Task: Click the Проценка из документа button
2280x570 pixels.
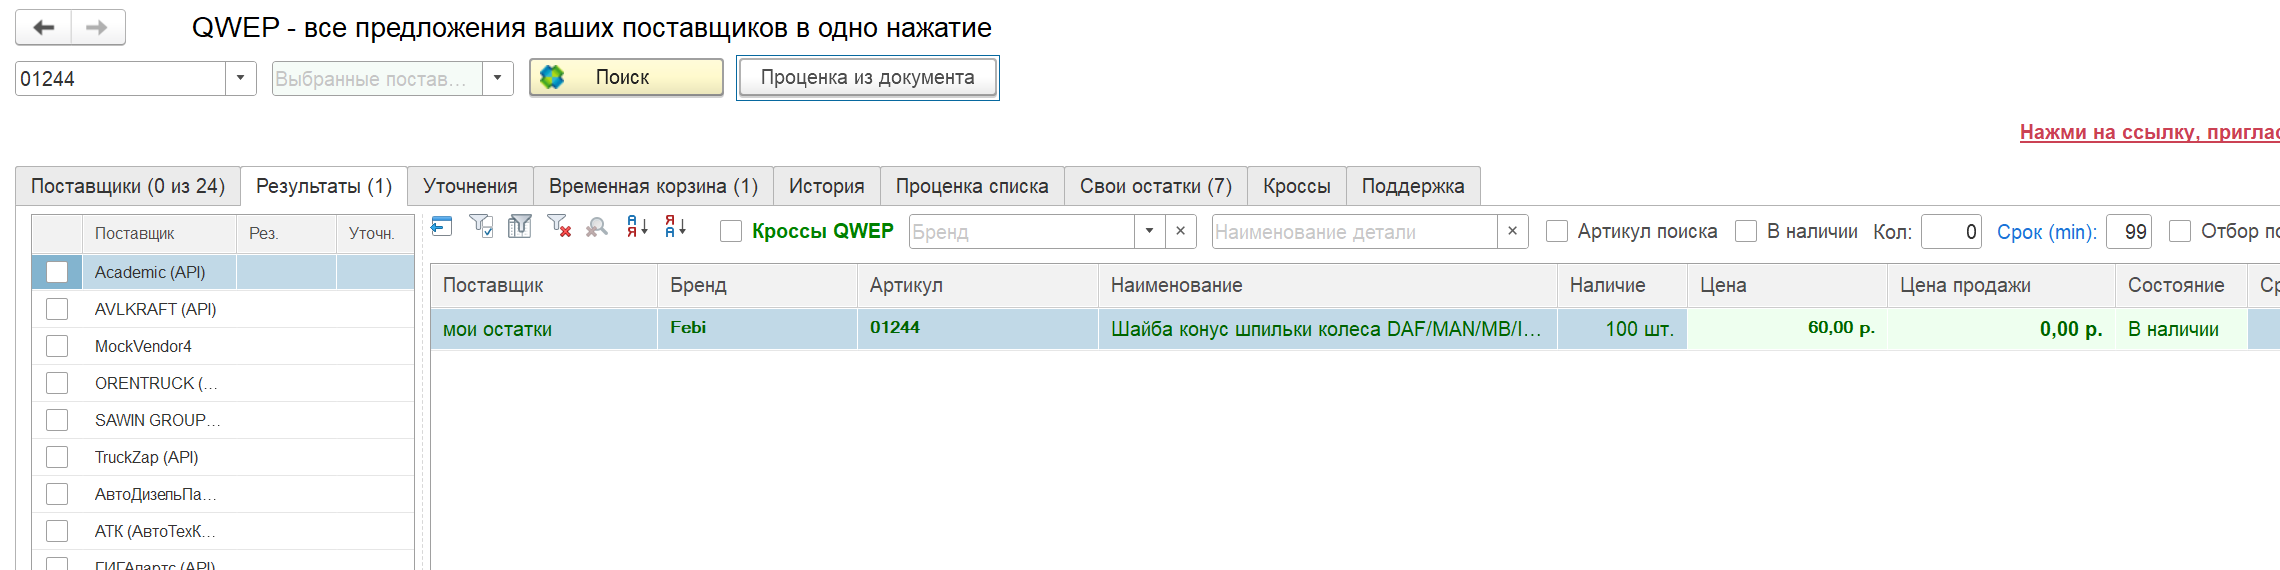Action: tap(867, 77)
